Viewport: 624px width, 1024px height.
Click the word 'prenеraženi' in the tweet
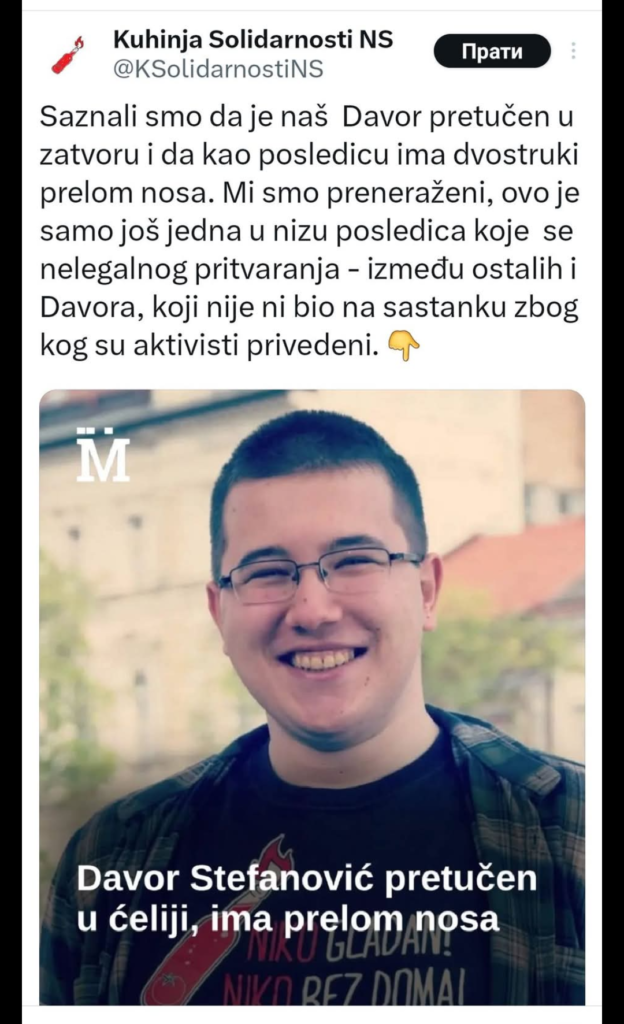[392, 194]
